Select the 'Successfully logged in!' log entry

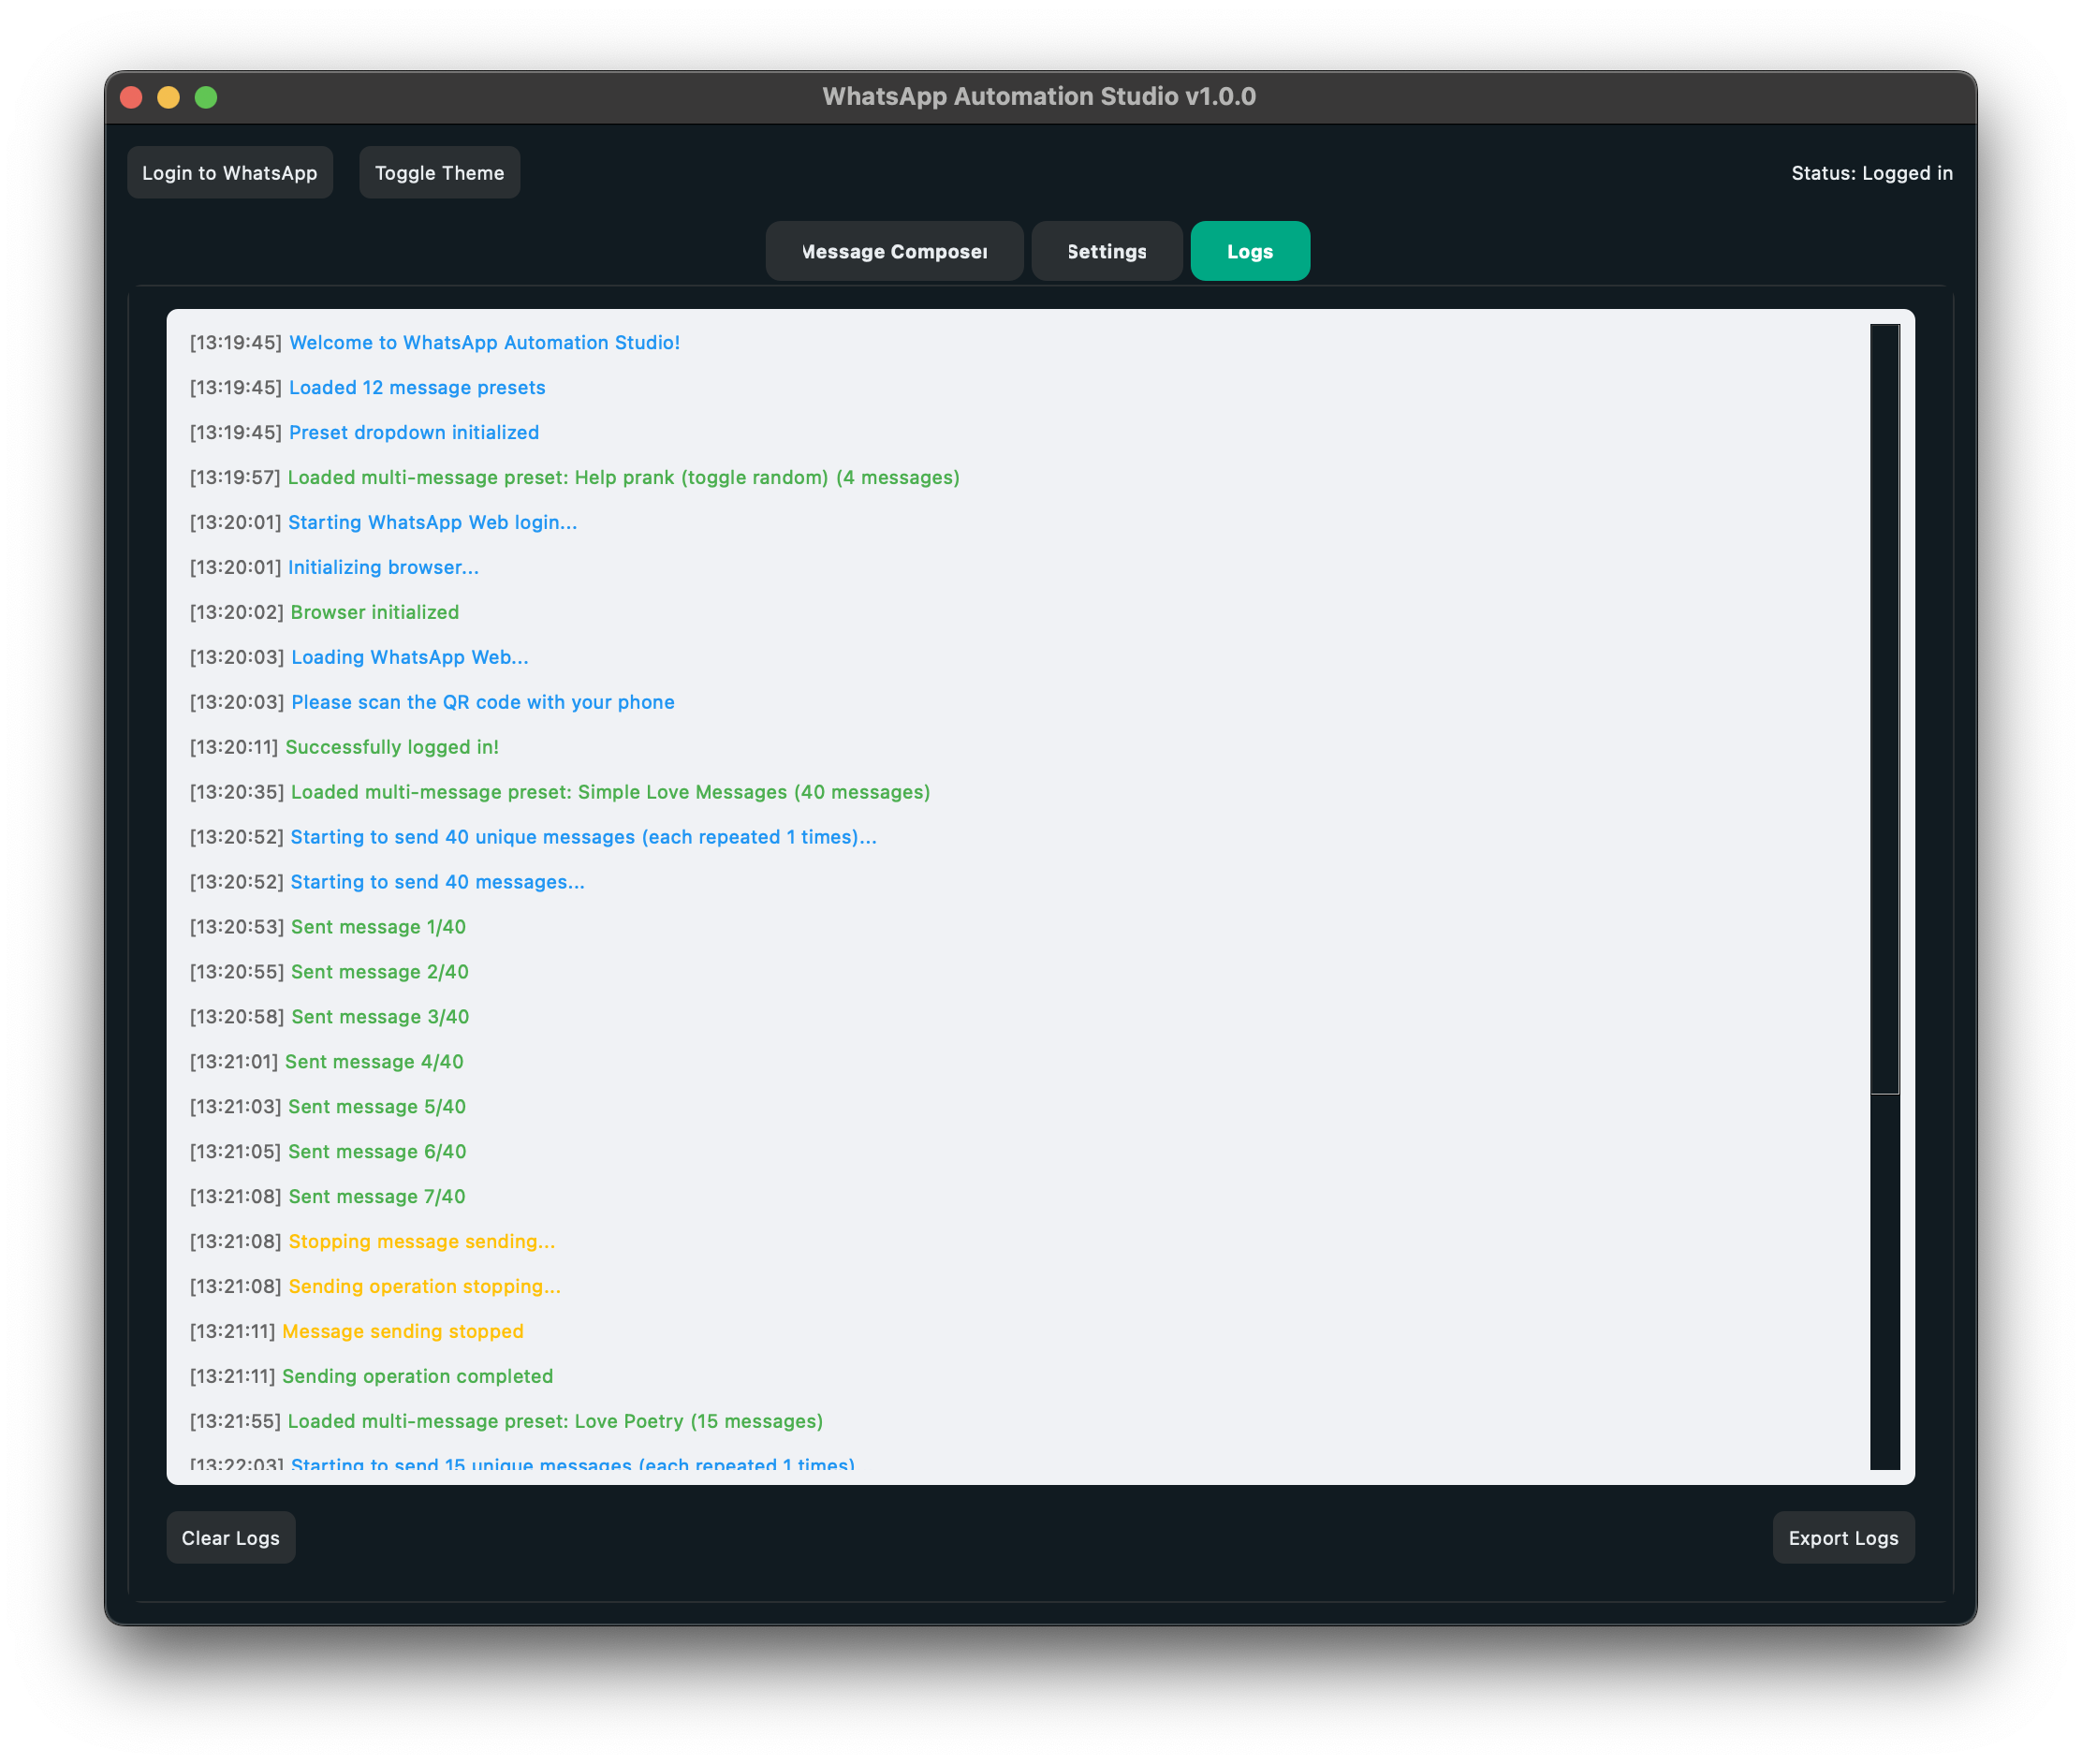[x=344, y=747]
